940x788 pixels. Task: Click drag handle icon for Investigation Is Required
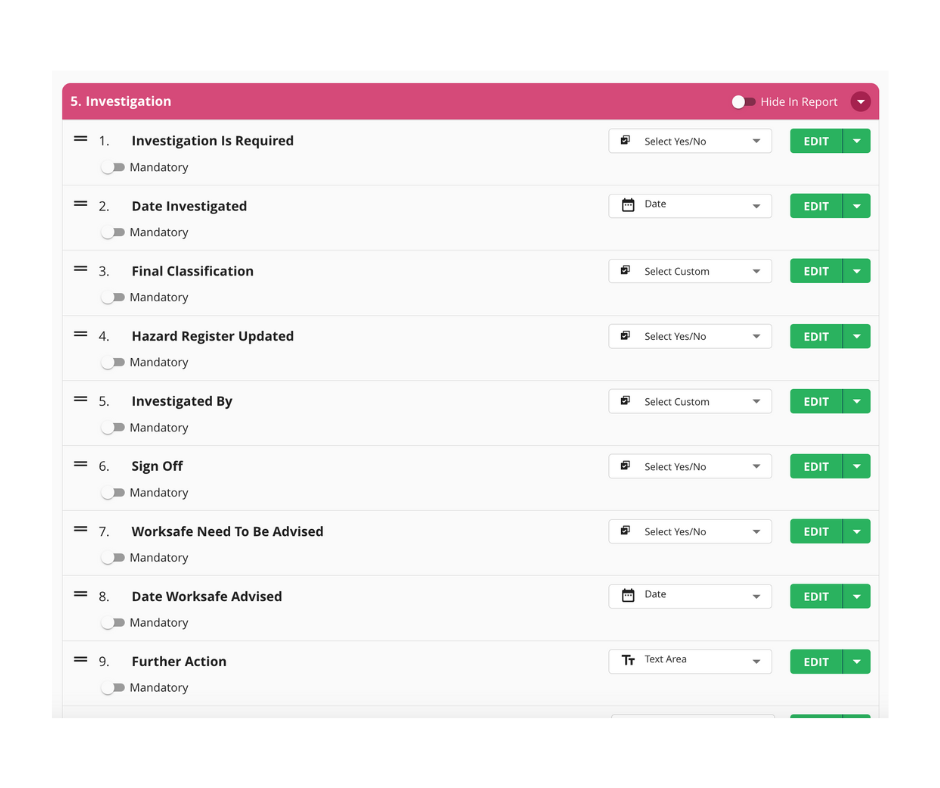pos(81,140)
